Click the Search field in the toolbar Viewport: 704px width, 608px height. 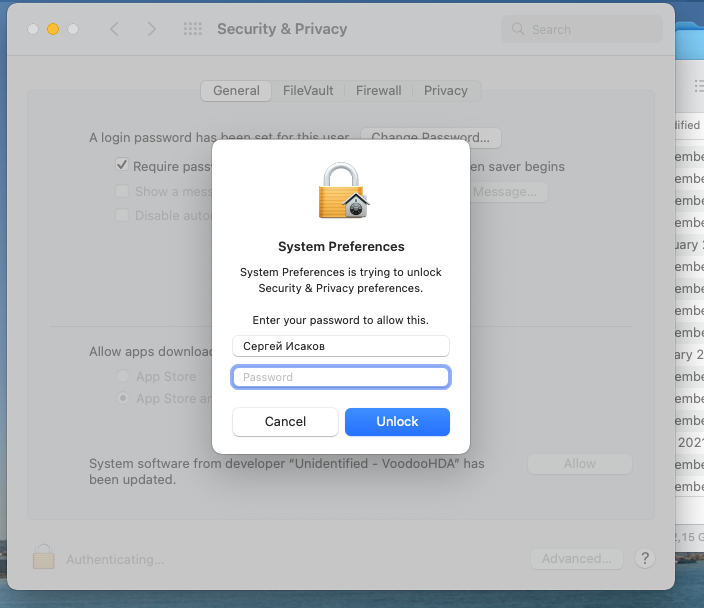tap(581, 29)
